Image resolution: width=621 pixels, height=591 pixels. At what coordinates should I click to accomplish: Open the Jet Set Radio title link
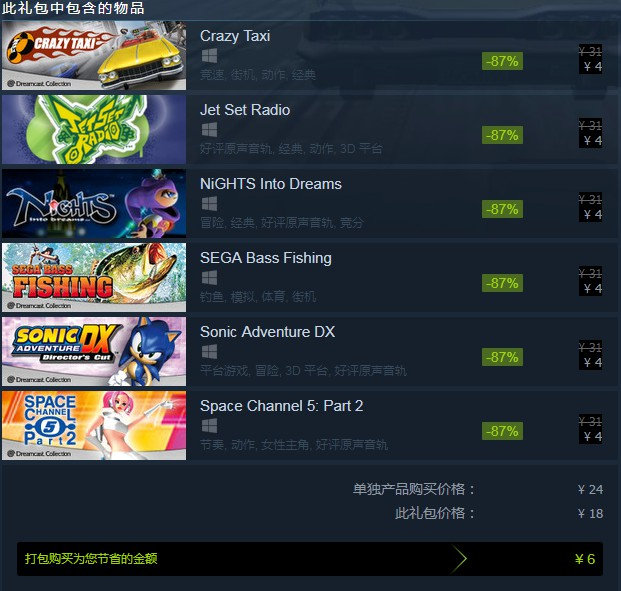pyautogui.click(x=245, y=110)
